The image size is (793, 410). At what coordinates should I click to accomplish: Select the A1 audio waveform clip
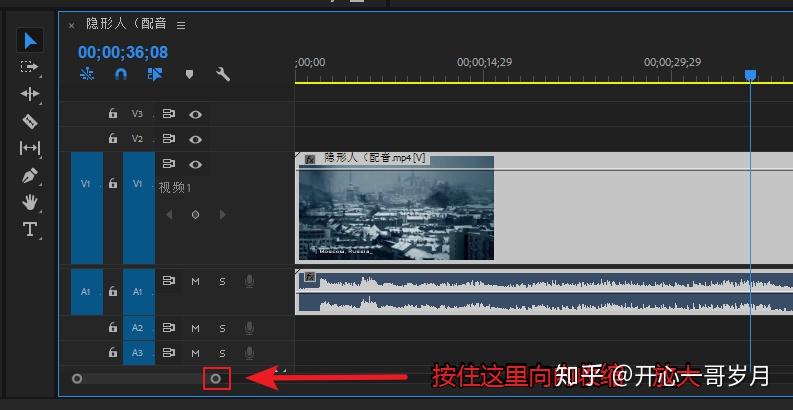(544, 292)
